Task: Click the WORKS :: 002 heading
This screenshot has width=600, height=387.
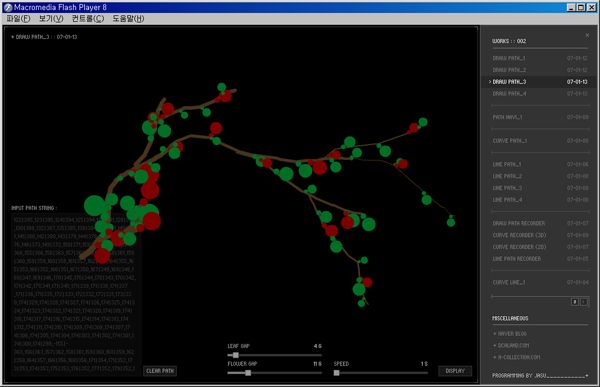Action: click(x=509, y=41)
